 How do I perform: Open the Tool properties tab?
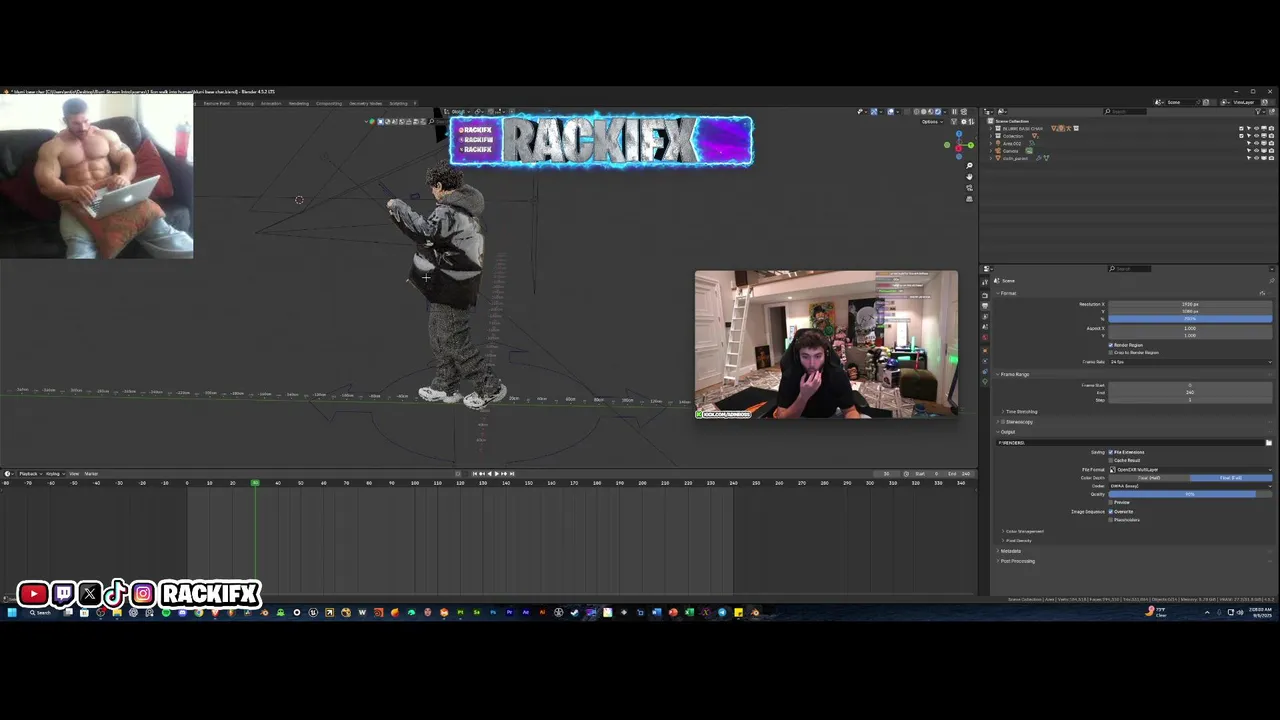click(x=985, y=282)
